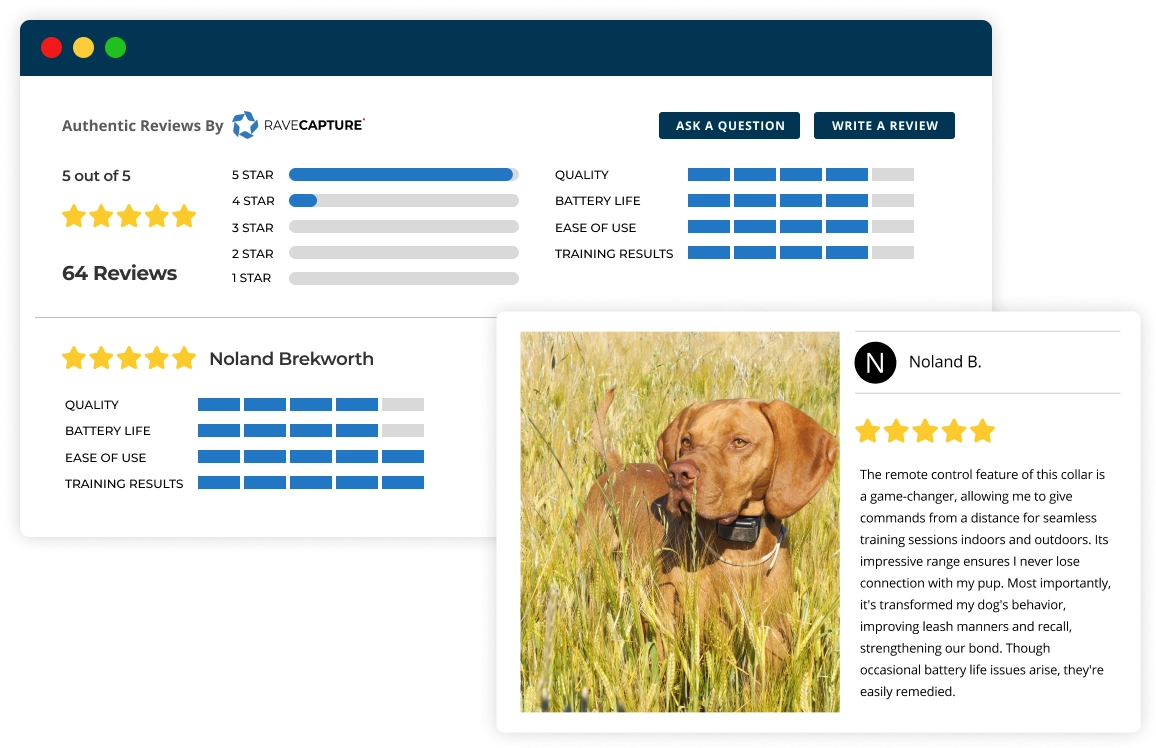The width and height of the screenshot is (1156, 748).
Task: Select the reviewer name 'Noland Brekworth'
Action: (x=291, y=358)
